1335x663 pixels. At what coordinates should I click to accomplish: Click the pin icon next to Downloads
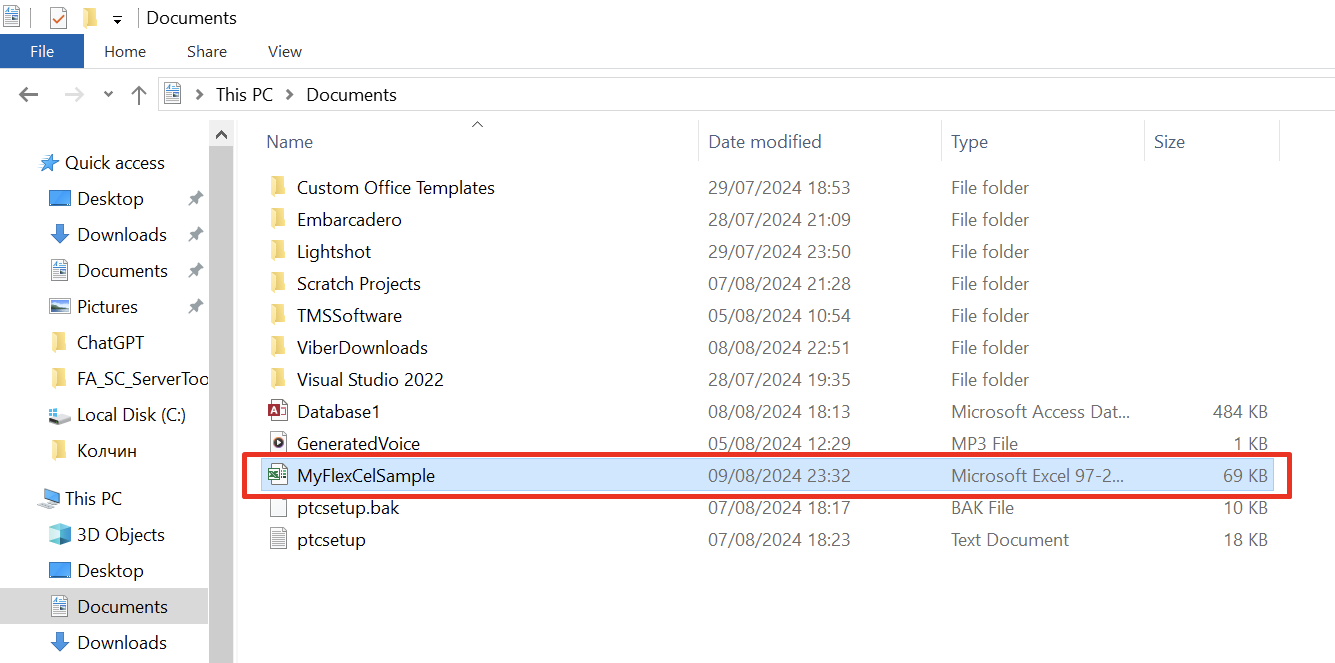197,234
